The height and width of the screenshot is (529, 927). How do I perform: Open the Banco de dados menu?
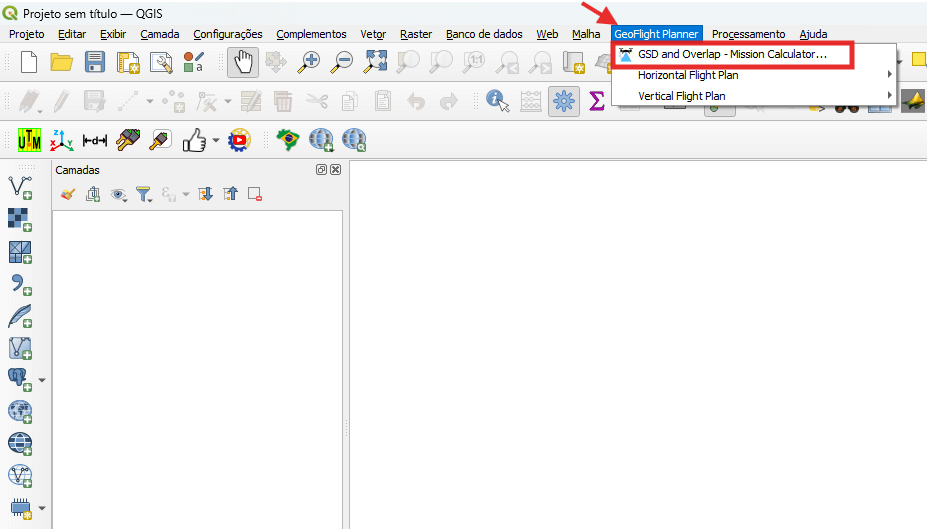coord(484,34)
